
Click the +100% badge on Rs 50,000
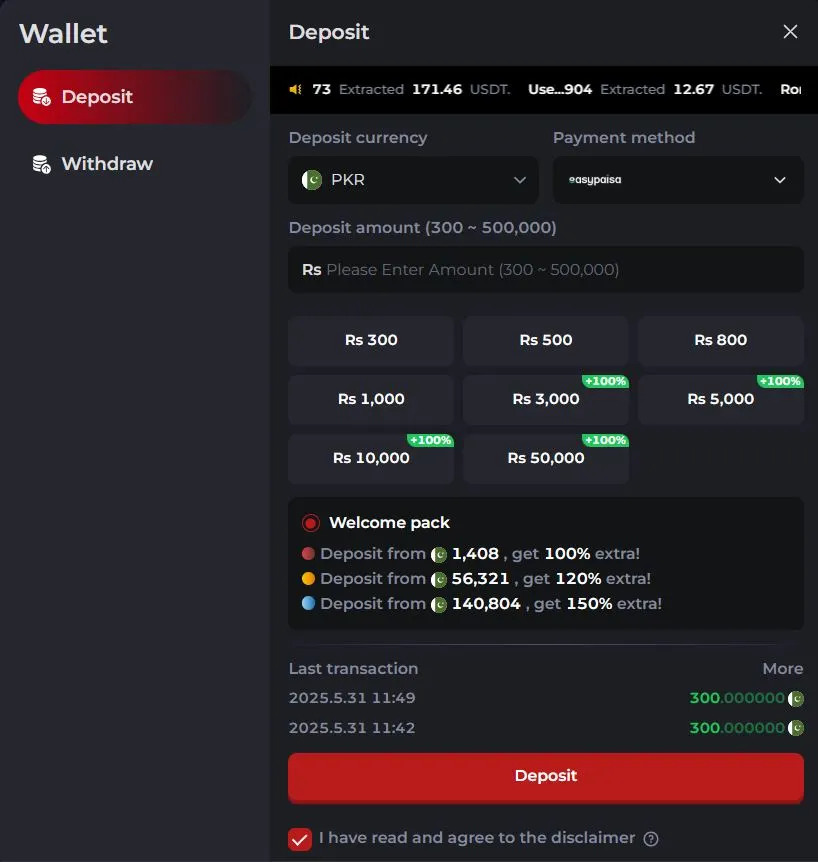(605, 440)
